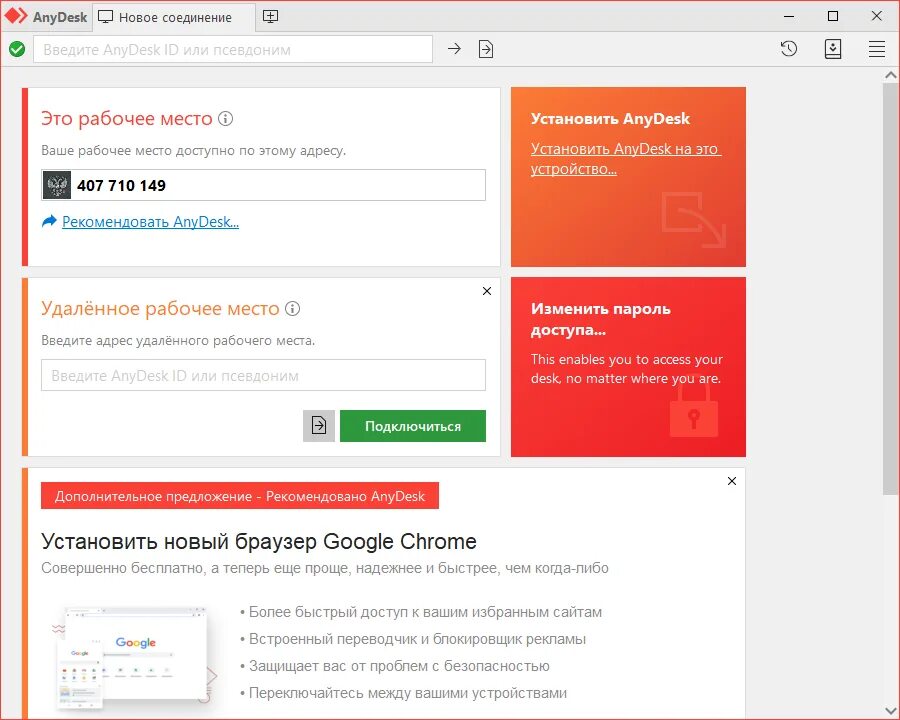Click the green connection status checkmark icon
The height and width of the screenshot is (720, 900).
[17, 49]
